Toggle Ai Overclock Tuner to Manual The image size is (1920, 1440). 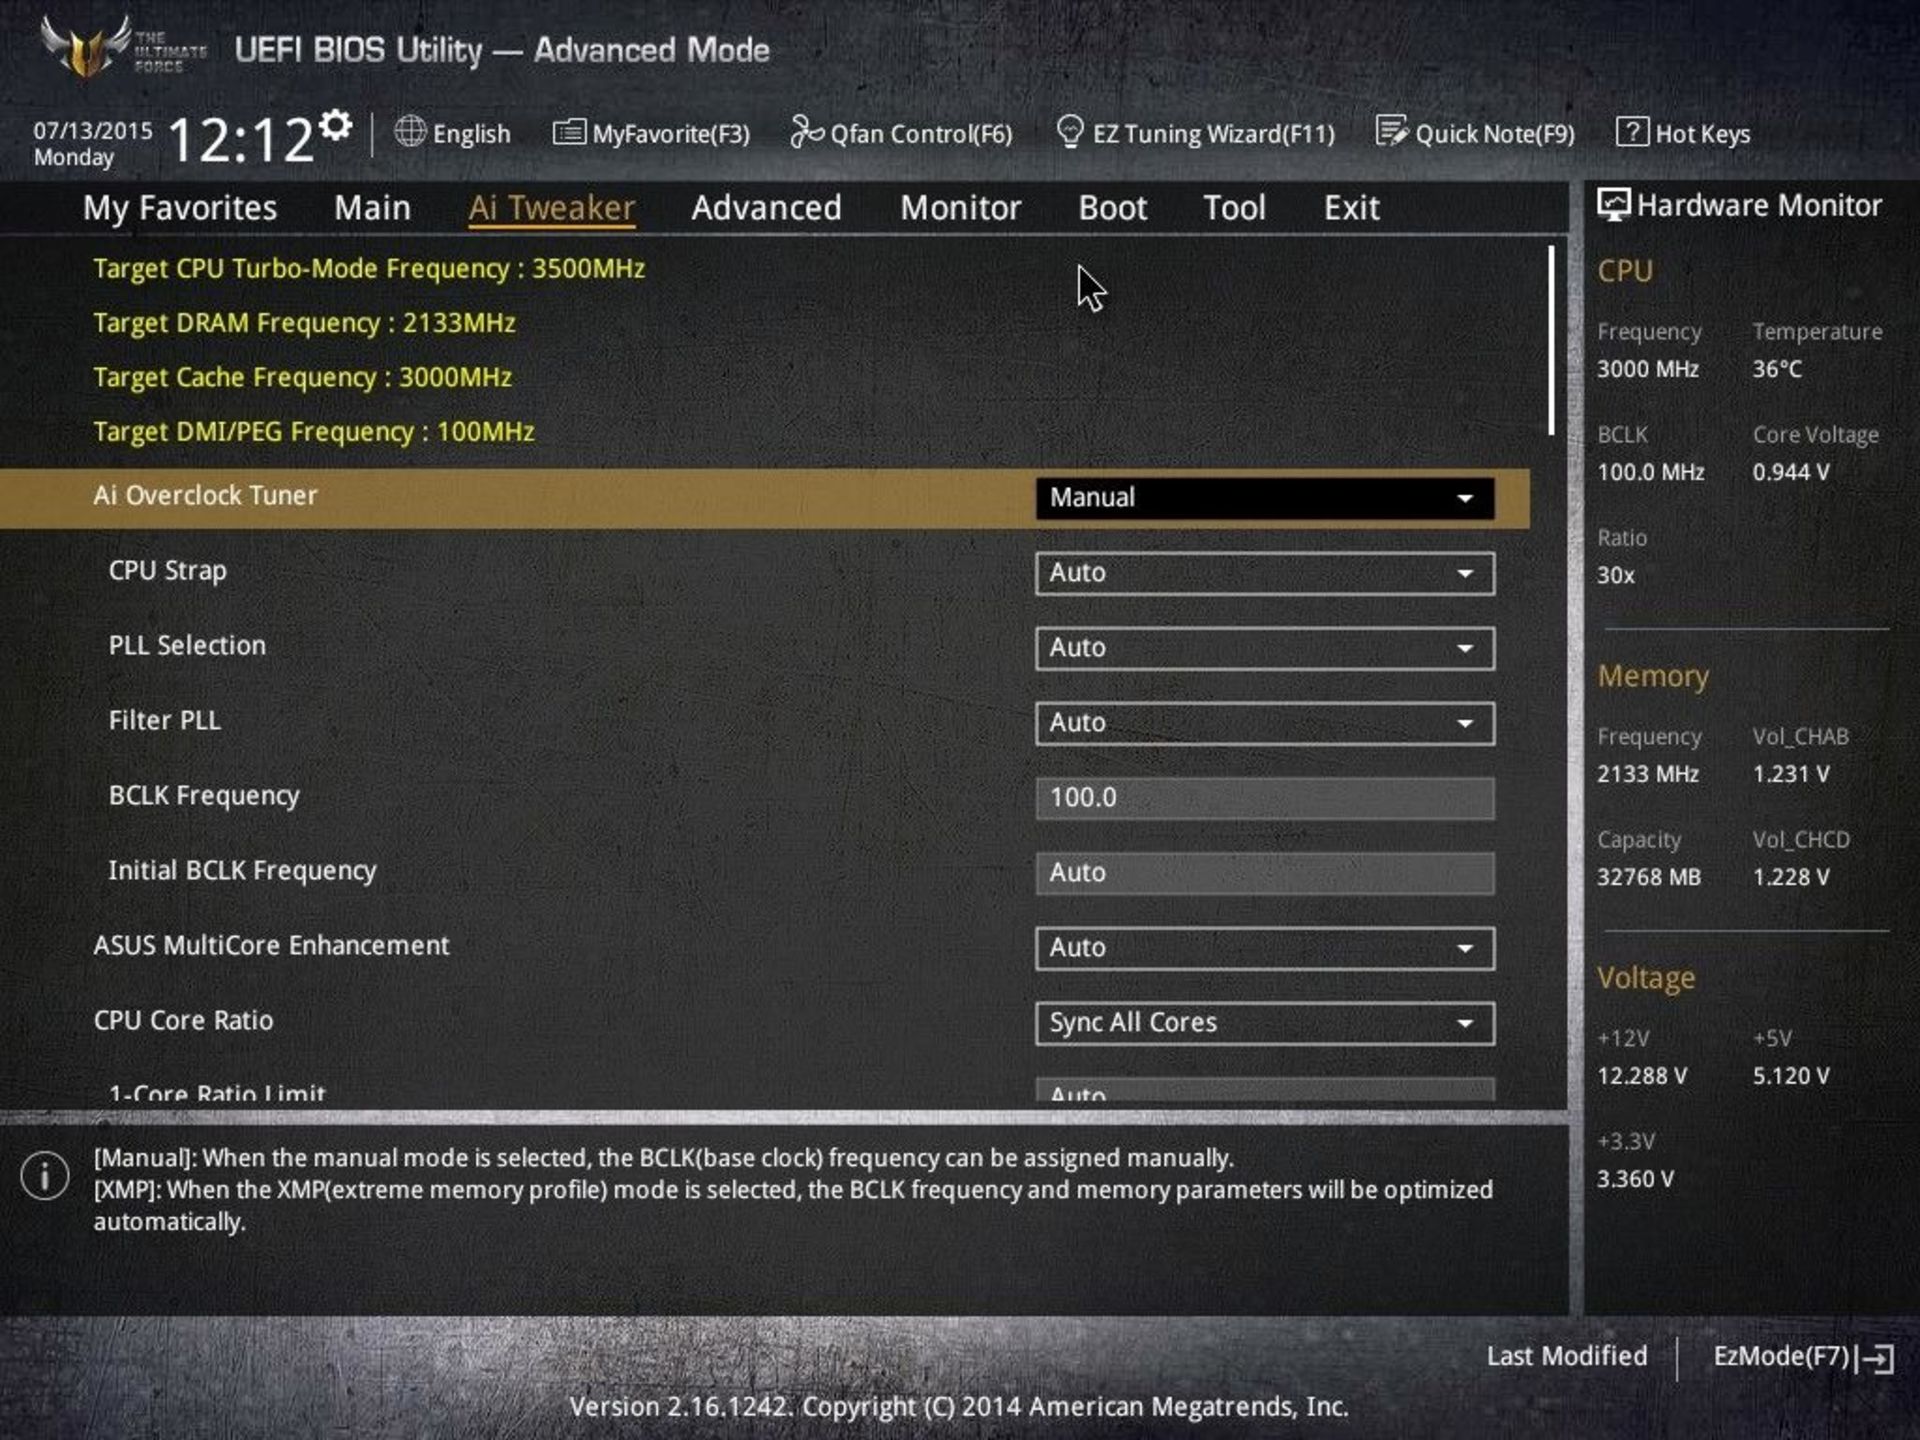(x=1262, y=496)
